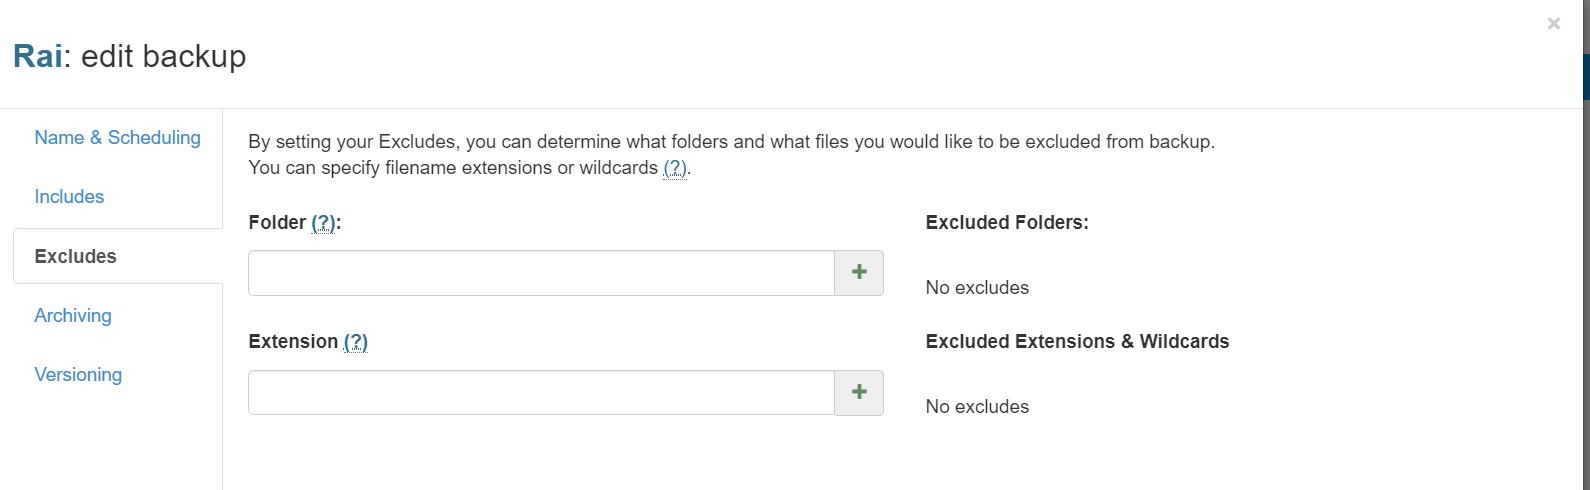Click No excludes under Excluded Extensions & Wildcards
Screen dimensions: 1590x490
coord(977,407)
